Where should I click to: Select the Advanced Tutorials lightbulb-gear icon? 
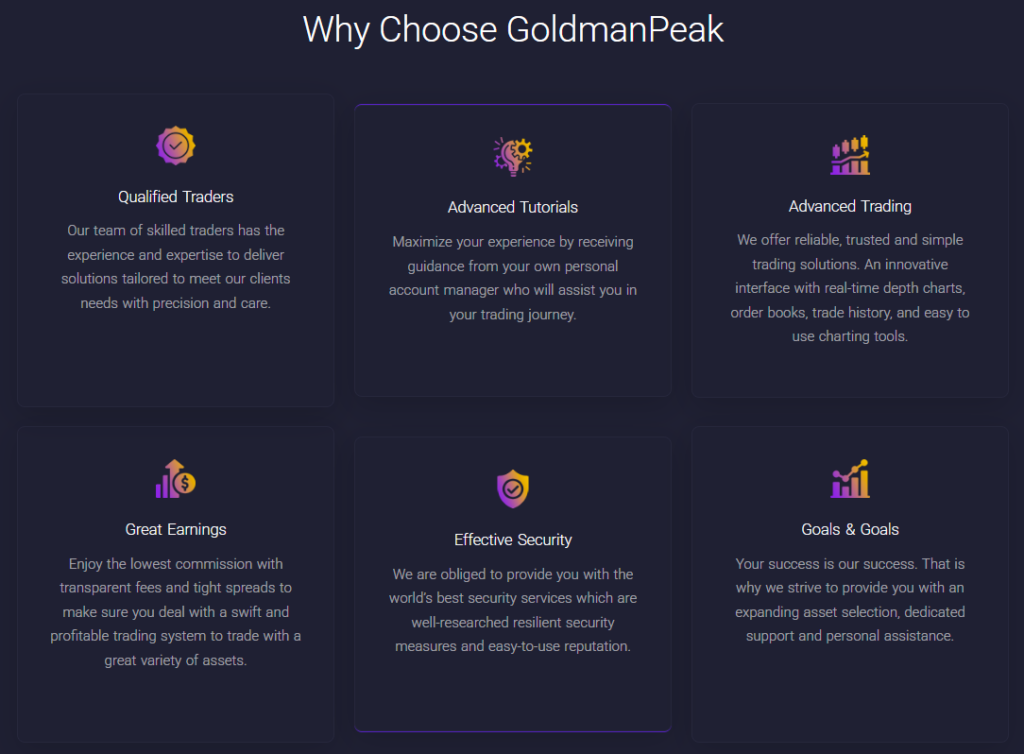(x=513, y=155)
